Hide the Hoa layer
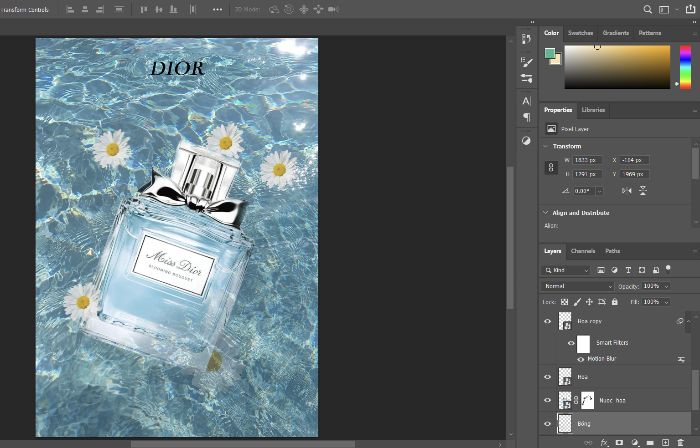 click(x=547, y=377)
